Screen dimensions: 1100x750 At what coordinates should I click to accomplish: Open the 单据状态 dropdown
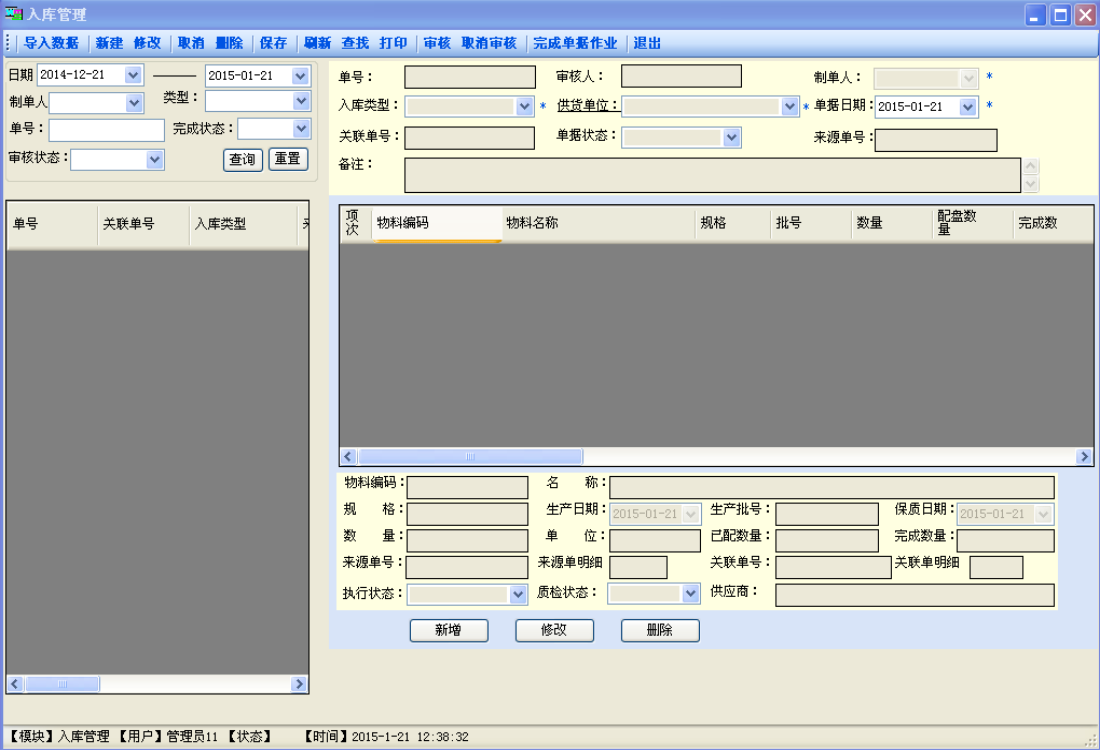731,138
